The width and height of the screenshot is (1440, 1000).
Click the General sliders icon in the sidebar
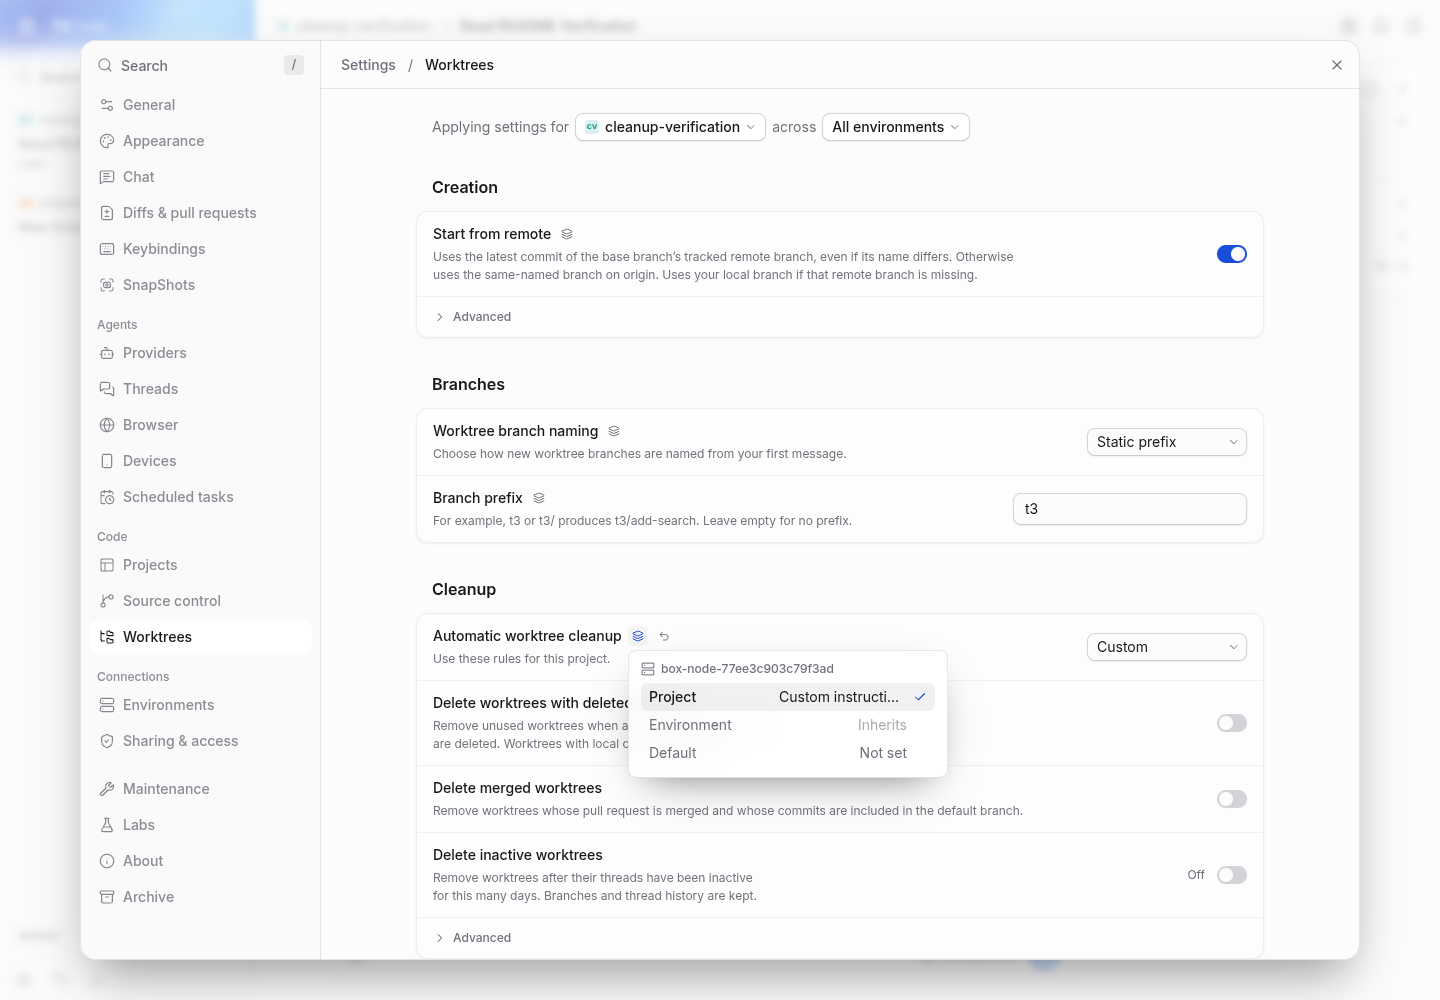(107, 105)
